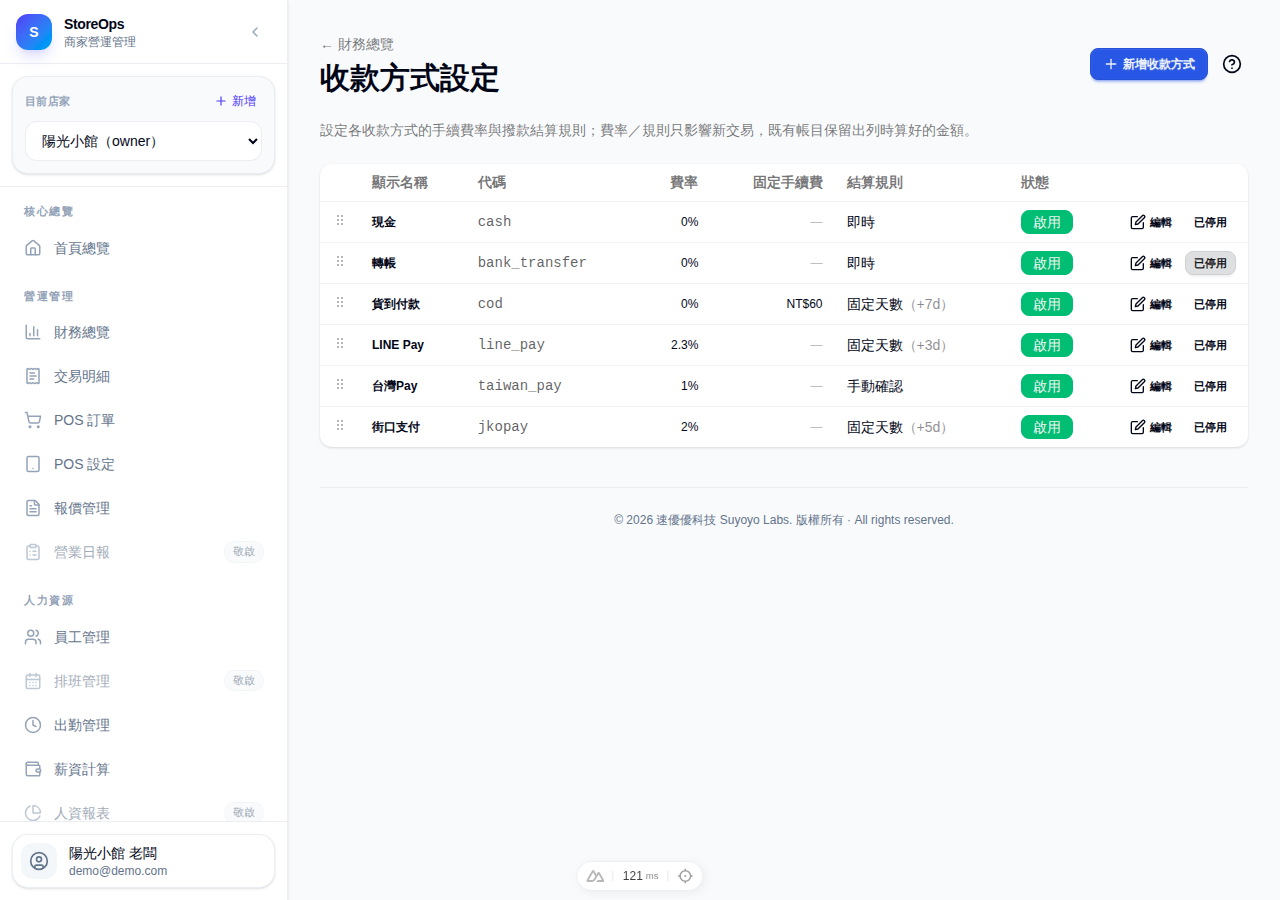Click the line_pay code cell
Viewport: 1280px width, 900px height.
click(x=511, y=344)
